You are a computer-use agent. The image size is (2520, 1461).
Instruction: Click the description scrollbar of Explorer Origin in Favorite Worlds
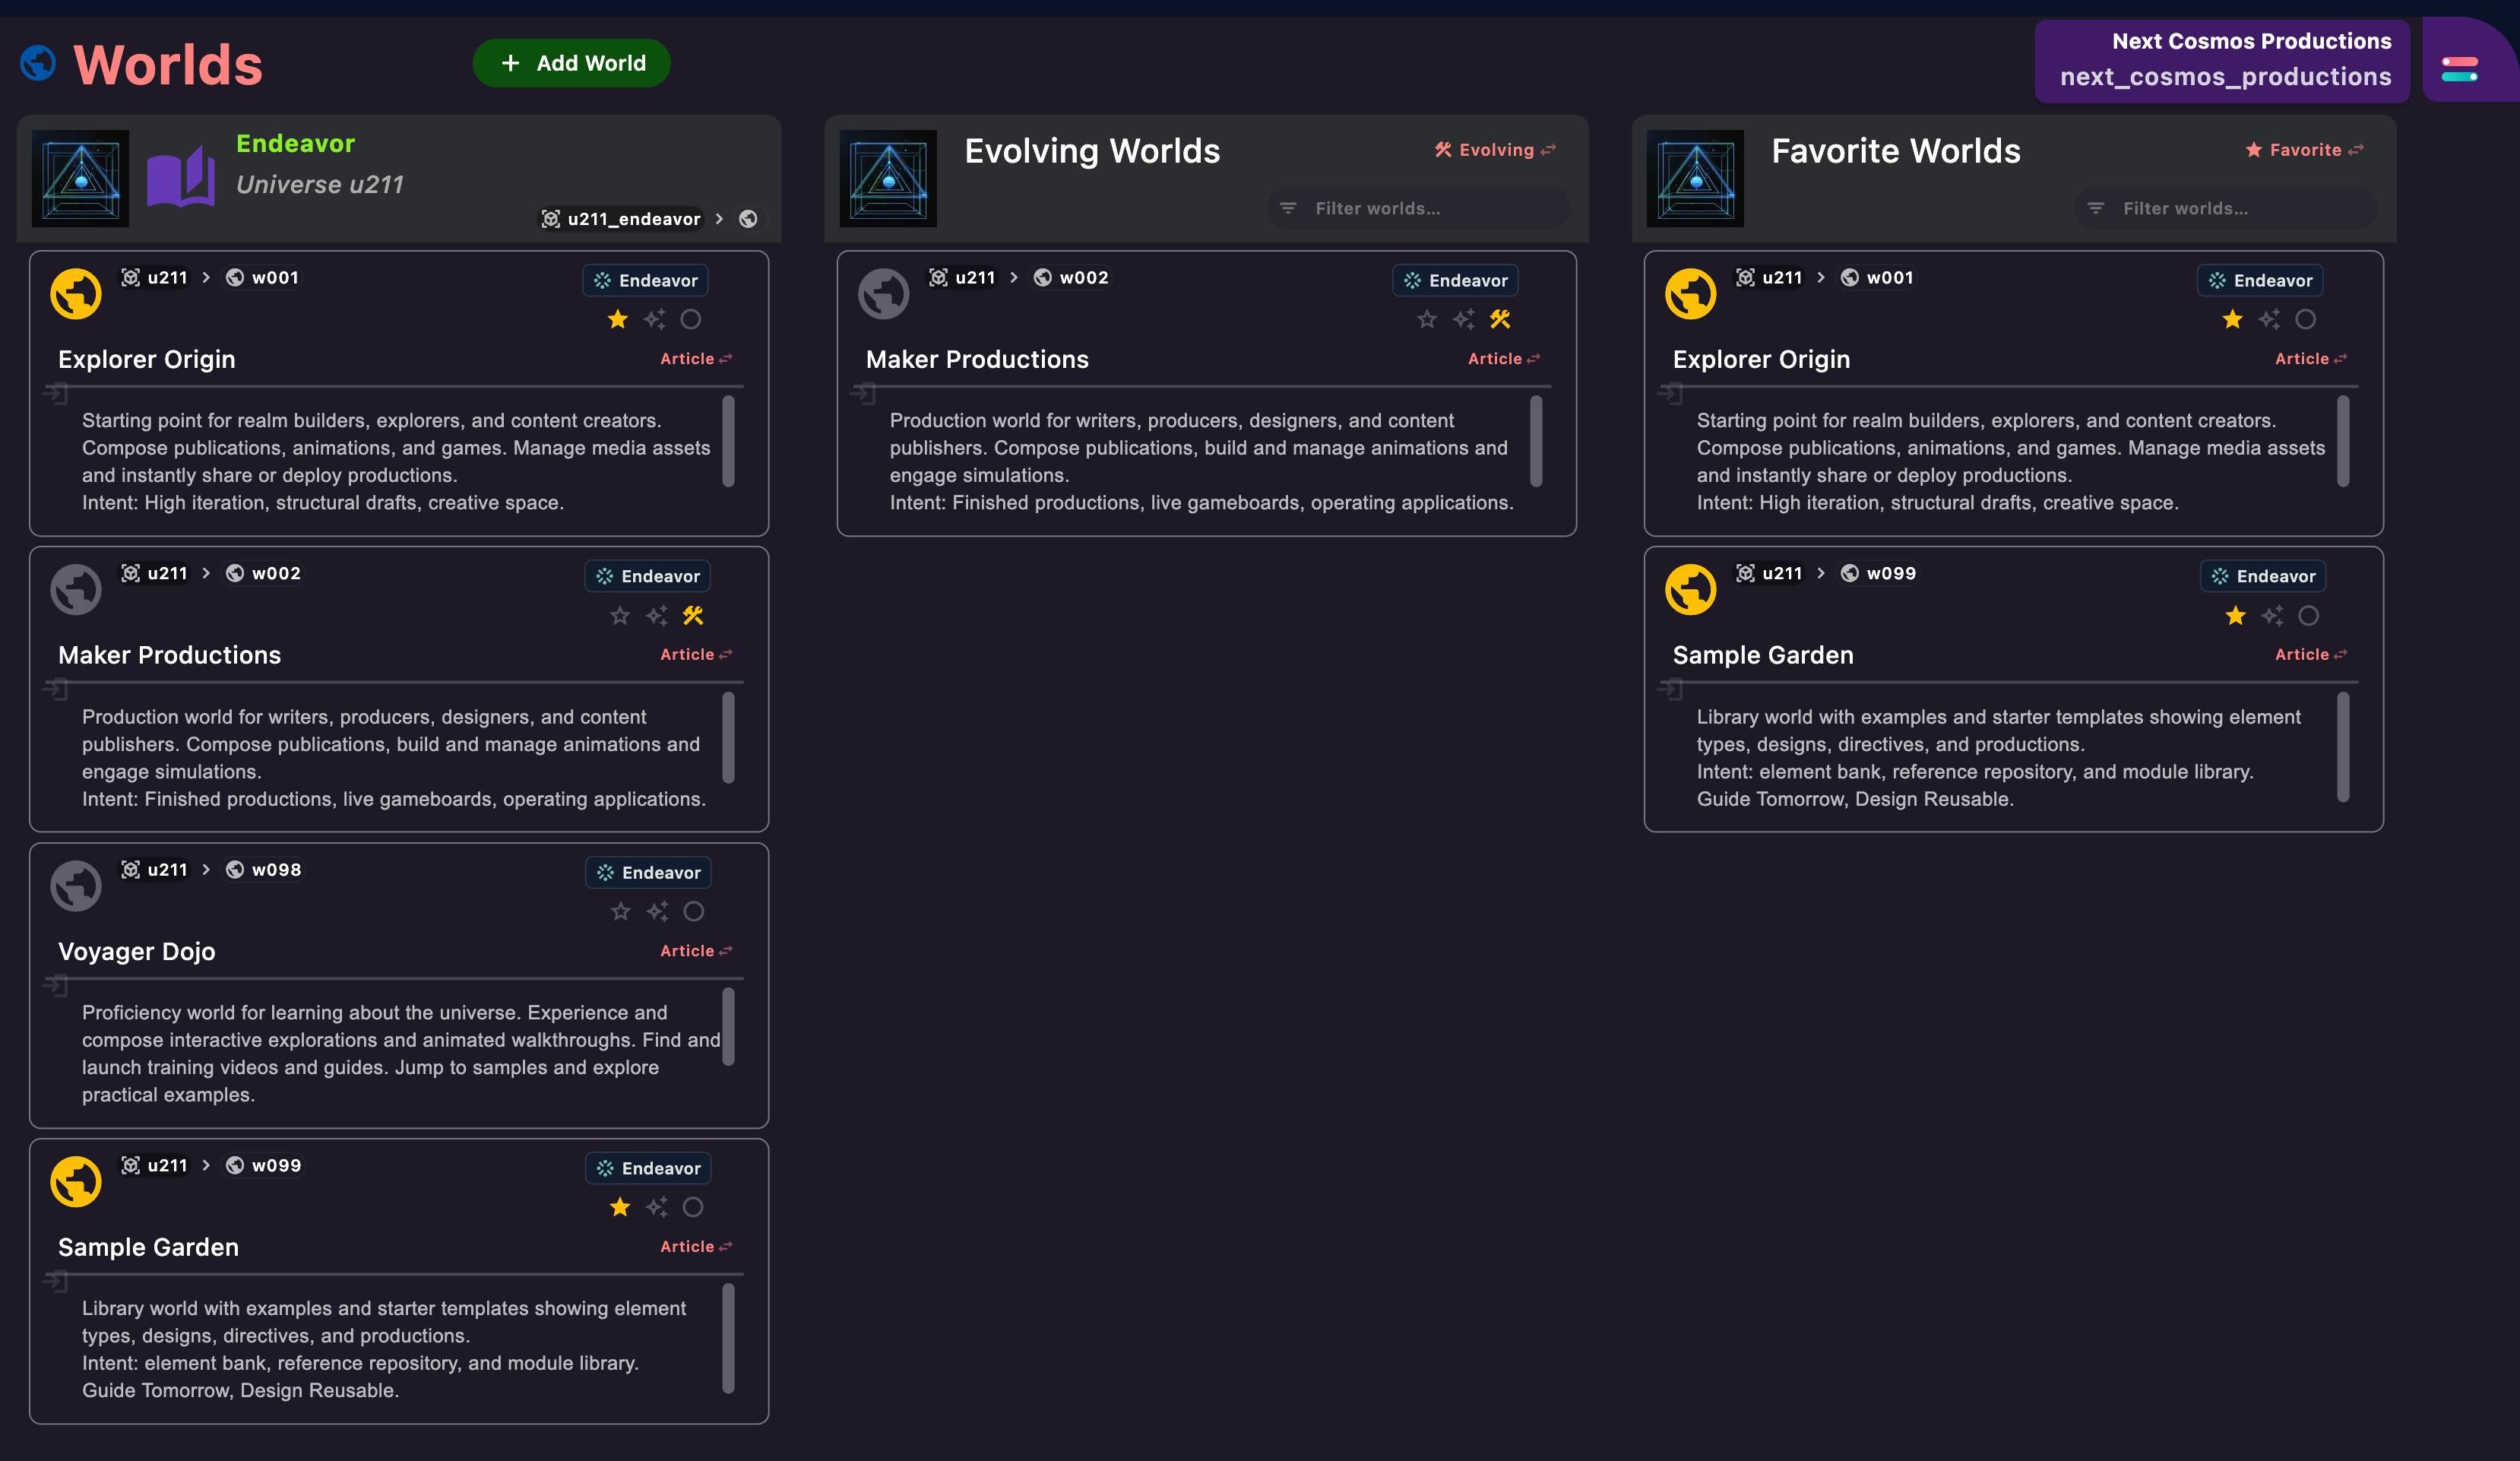tap(2343, 441)
